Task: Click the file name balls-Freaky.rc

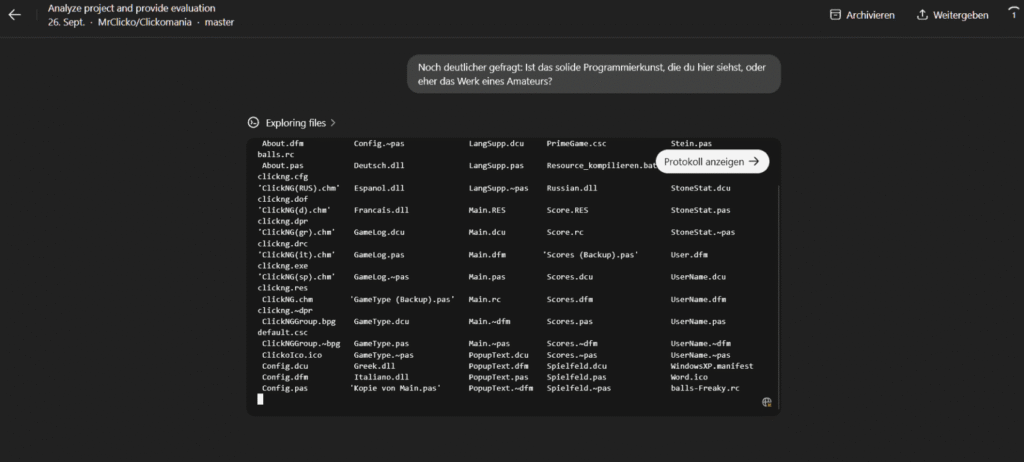Action: [705, 388]
